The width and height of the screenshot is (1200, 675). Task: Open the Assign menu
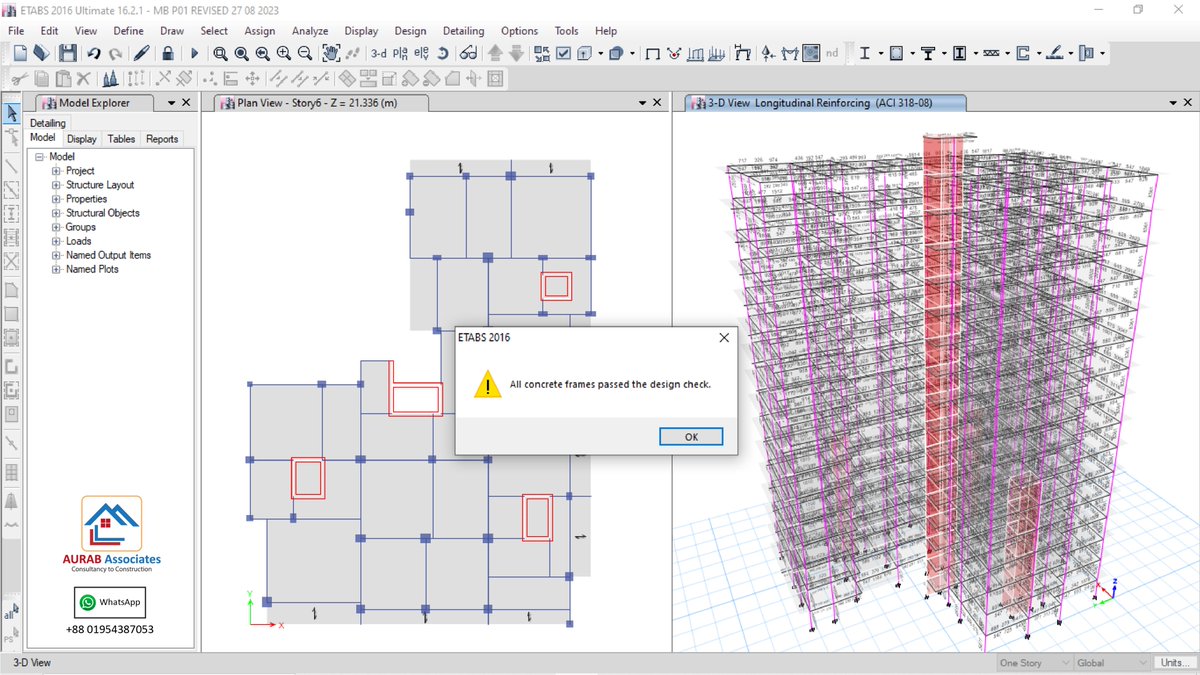260,31
